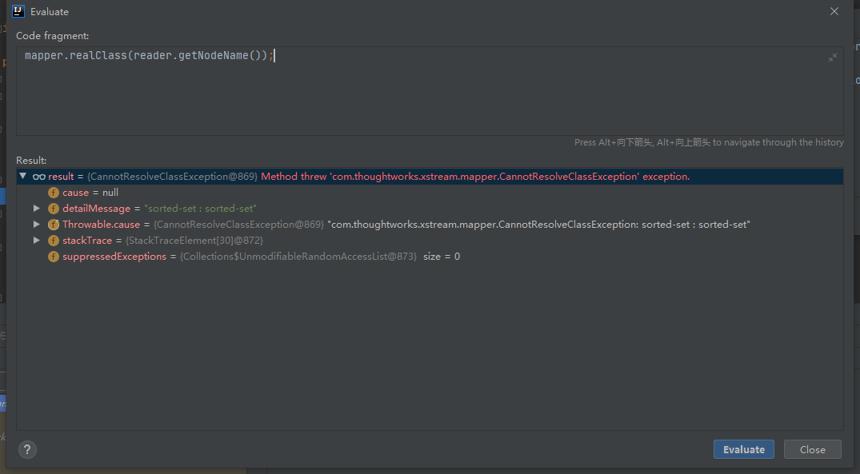
Task: Expand the detailMessage node
Action: coord(36,208)
